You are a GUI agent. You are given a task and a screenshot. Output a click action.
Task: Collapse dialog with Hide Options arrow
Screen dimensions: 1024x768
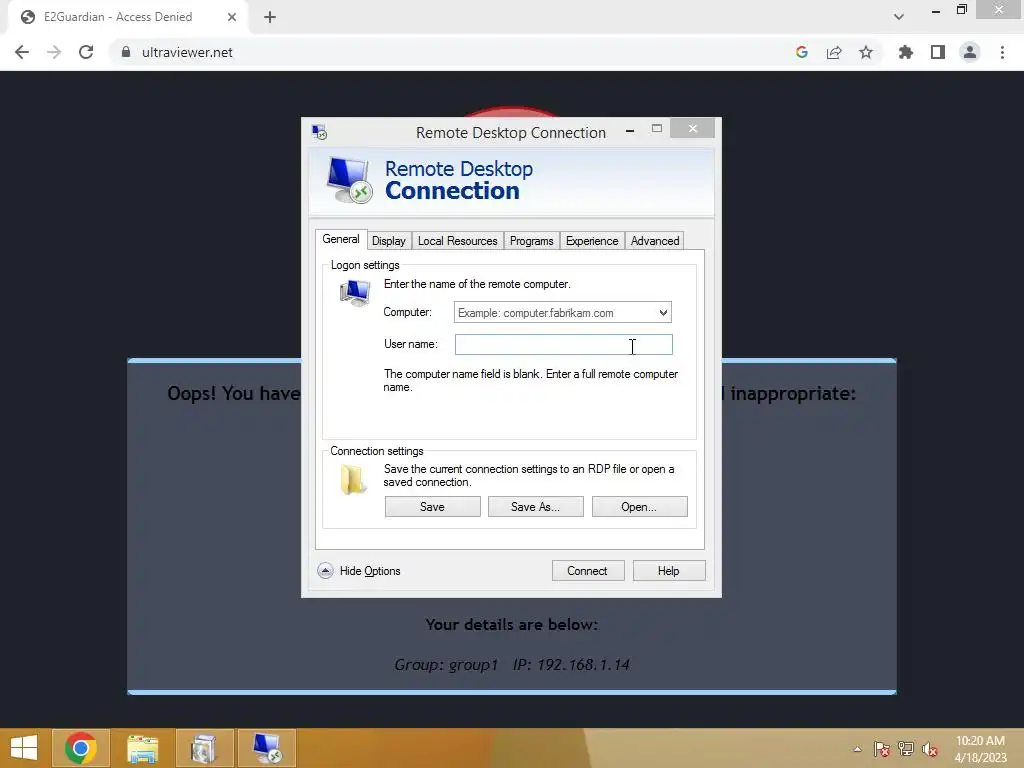(x=325, y=571)
